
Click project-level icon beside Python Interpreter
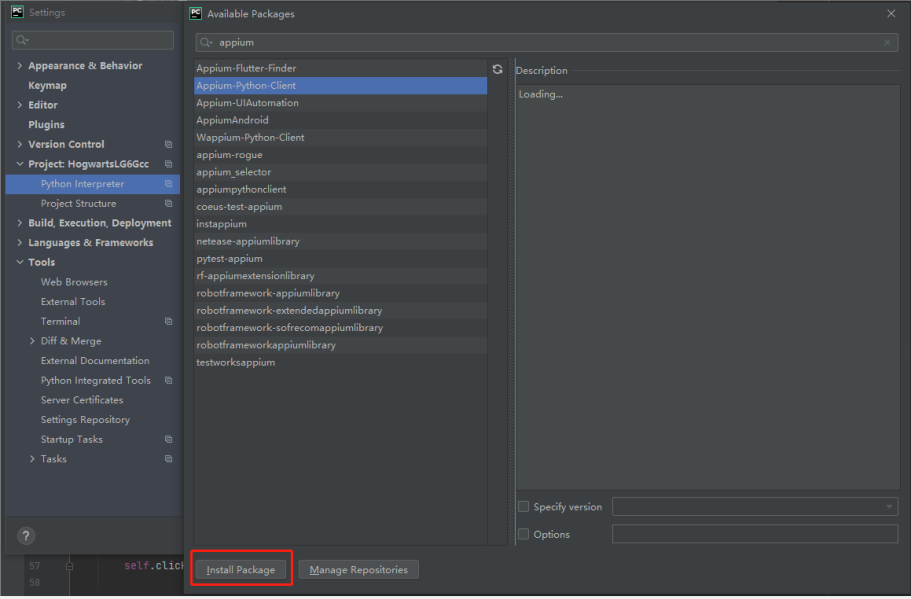coord(168,184)
